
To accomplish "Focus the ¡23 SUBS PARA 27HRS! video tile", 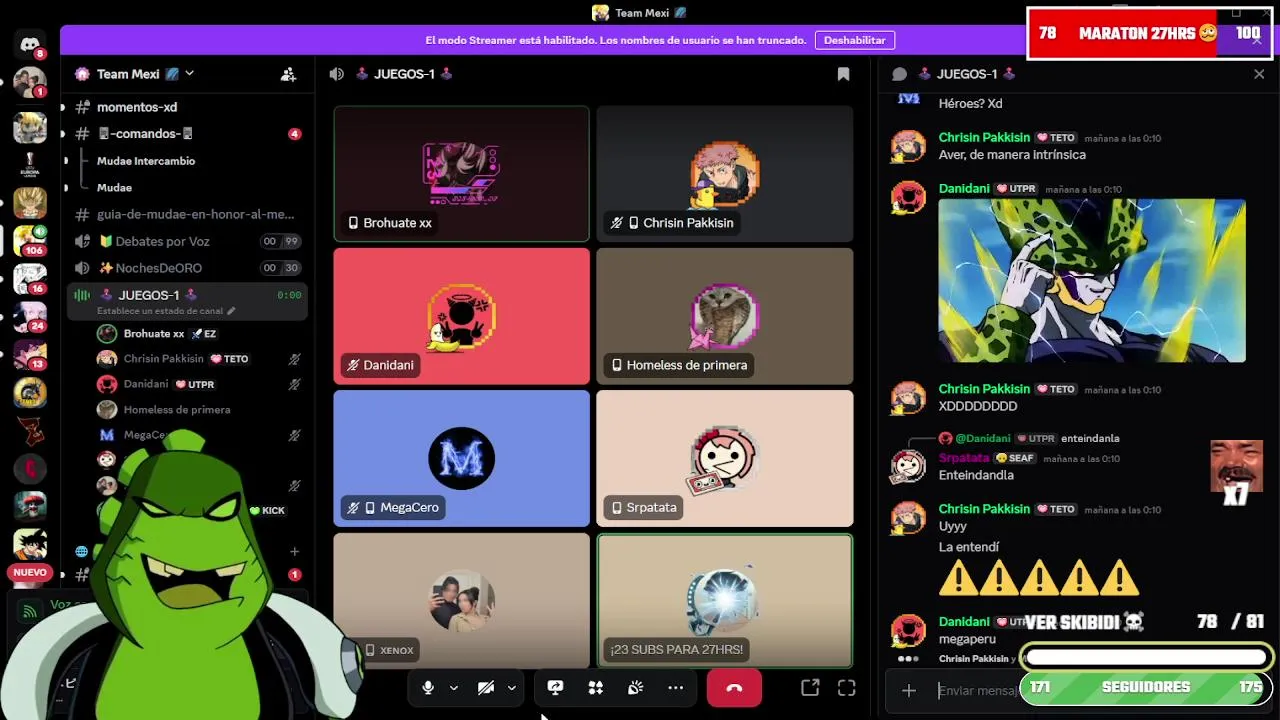I will click(x=725, y=600).
